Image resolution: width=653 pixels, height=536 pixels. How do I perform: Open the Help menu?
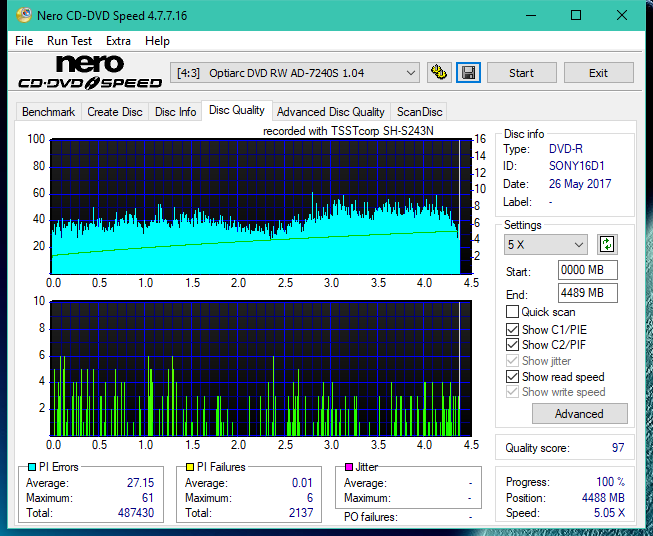pos(157,41)
